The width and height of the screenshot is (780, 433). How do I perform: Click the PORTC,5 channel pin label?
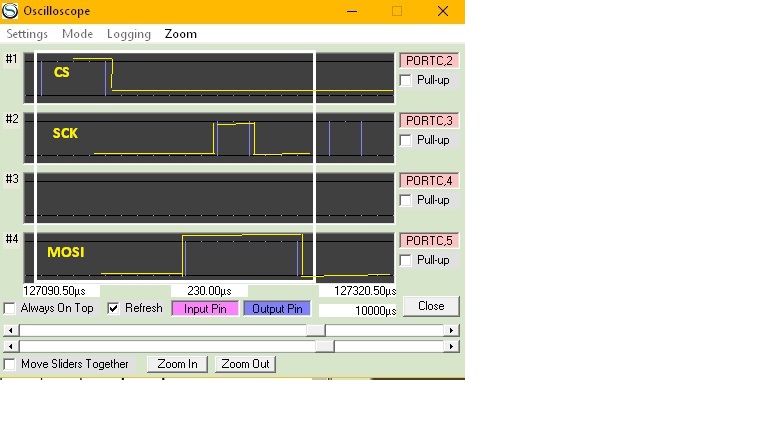(429, 241)
